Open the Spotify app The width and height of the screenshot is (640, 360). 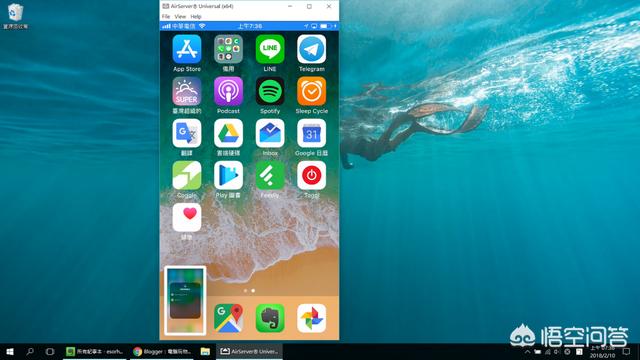[270, 91]
